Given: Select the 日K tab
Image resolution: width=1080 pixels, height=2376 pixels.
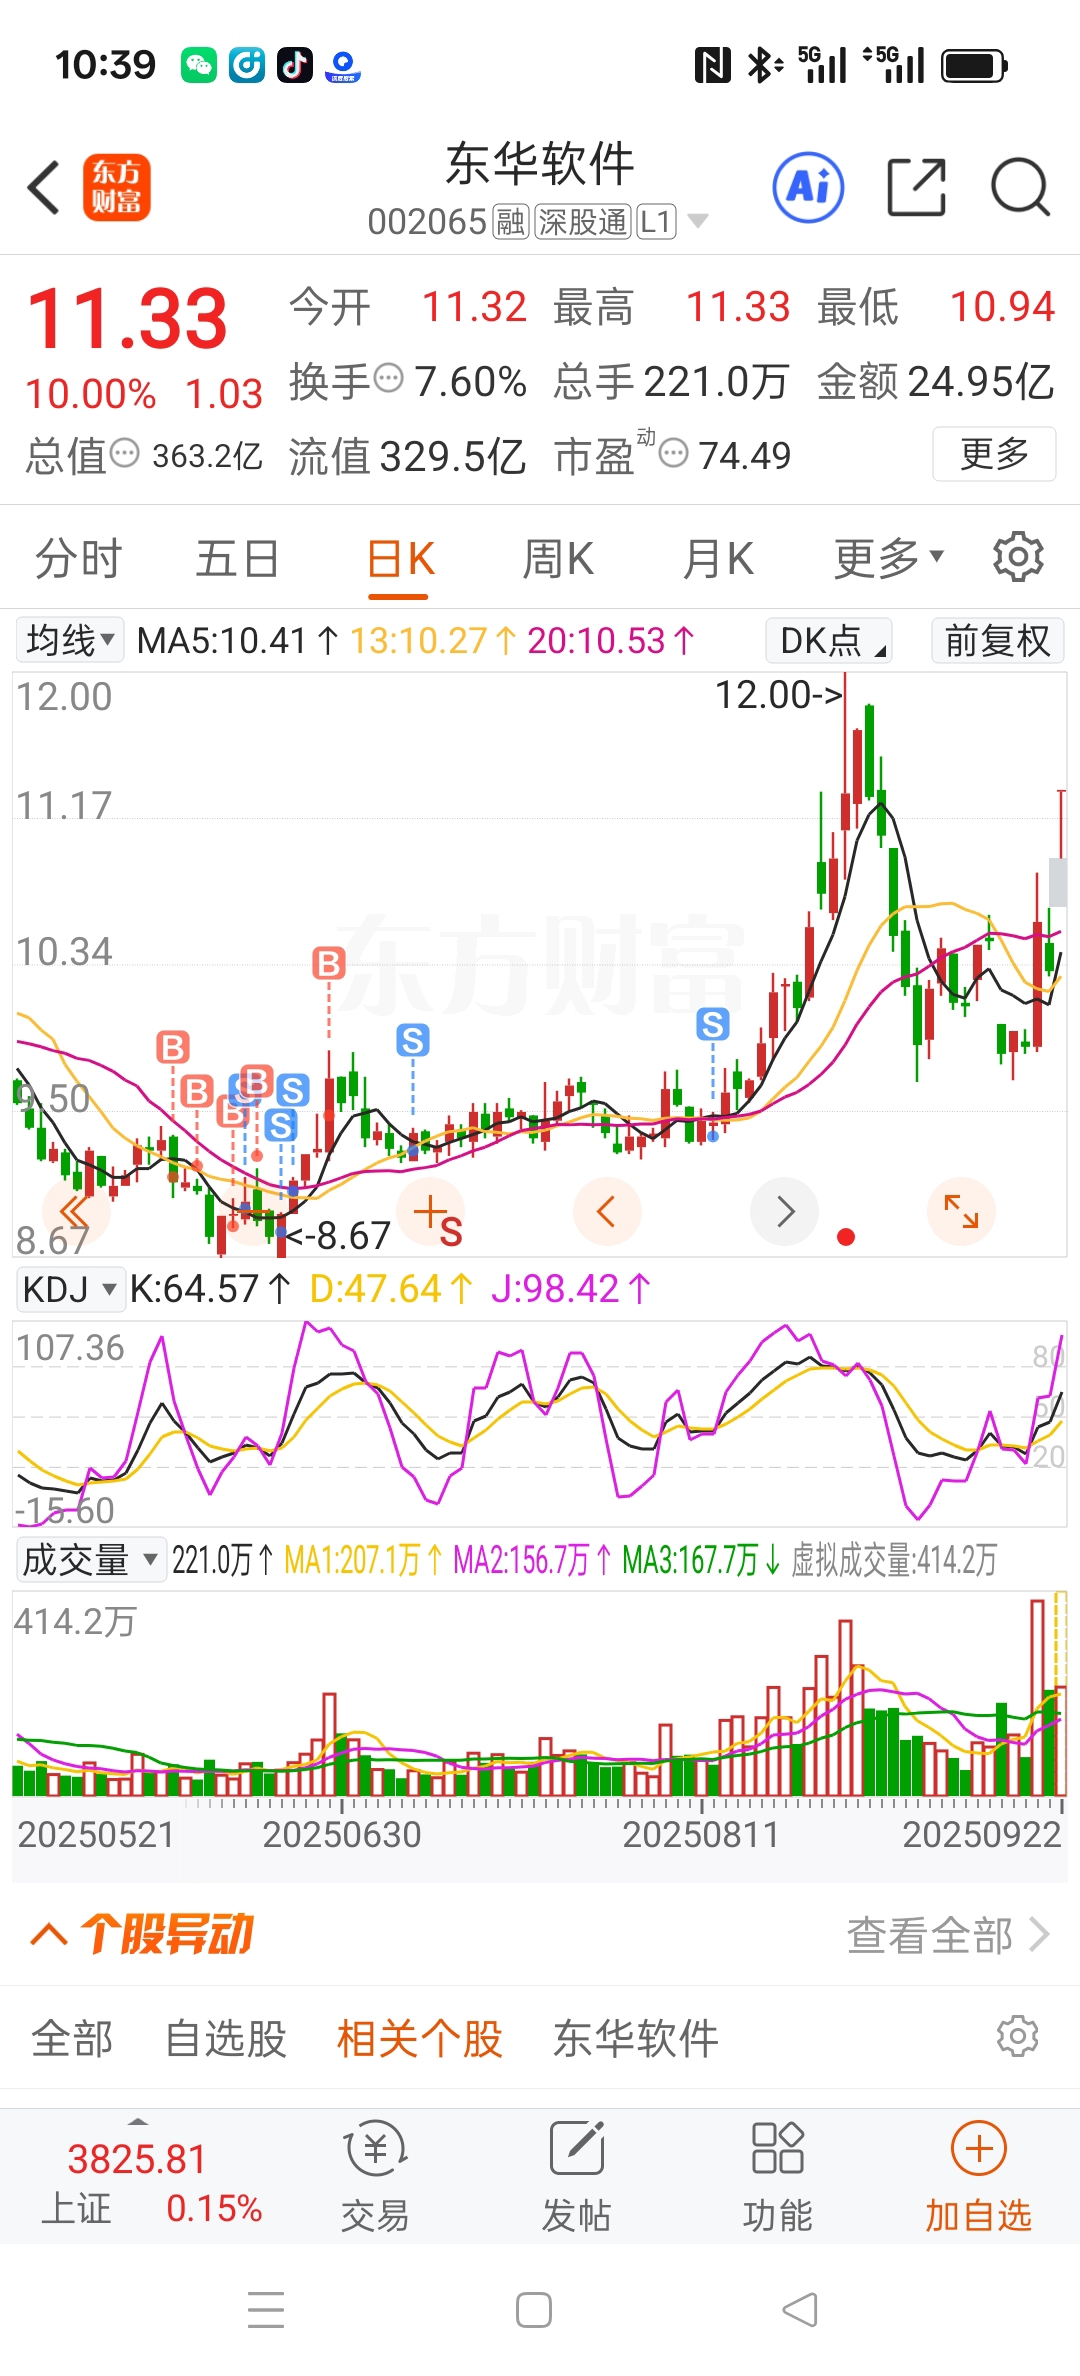Looking at the screenshot, I should tap(400, 558).
